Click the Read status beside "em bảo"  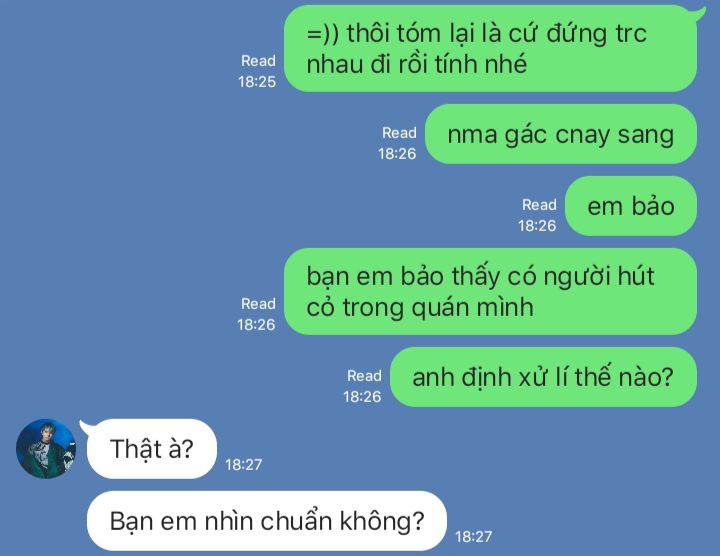point(538,215)
